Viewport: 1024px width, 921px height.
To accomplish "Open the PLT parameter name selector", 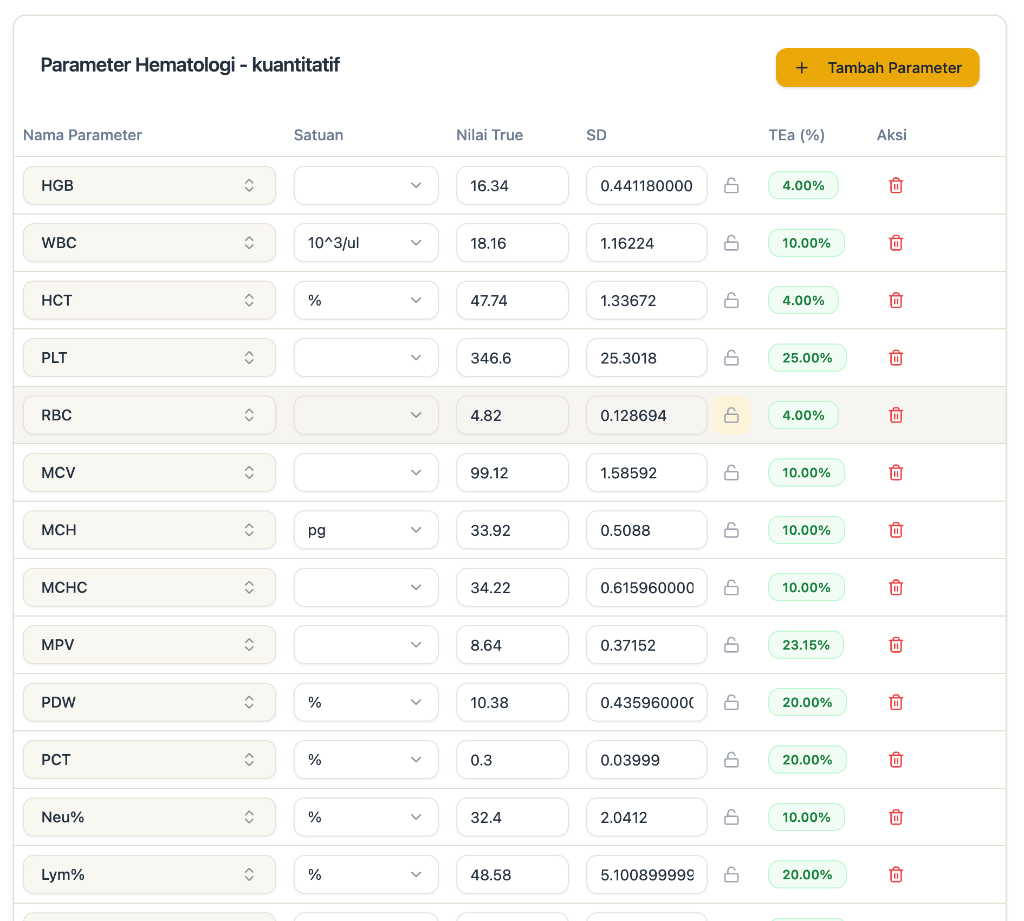I will pos(149,358).
